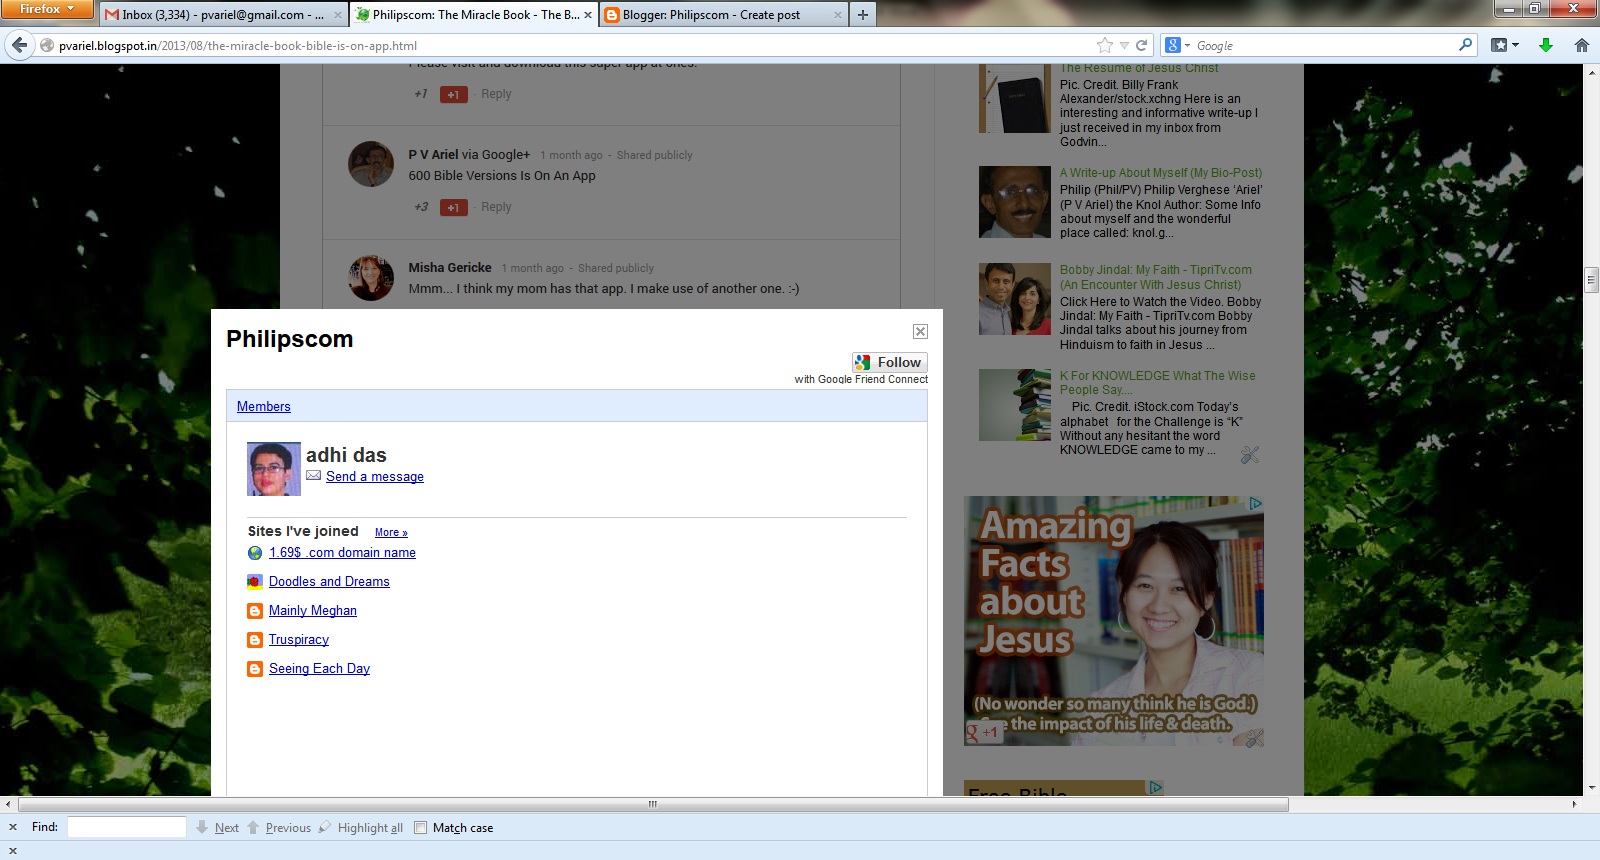Close the Blogger Create post tab
Image resolution: width=1600 pixels, height=860 pixels.
(838, 15)
